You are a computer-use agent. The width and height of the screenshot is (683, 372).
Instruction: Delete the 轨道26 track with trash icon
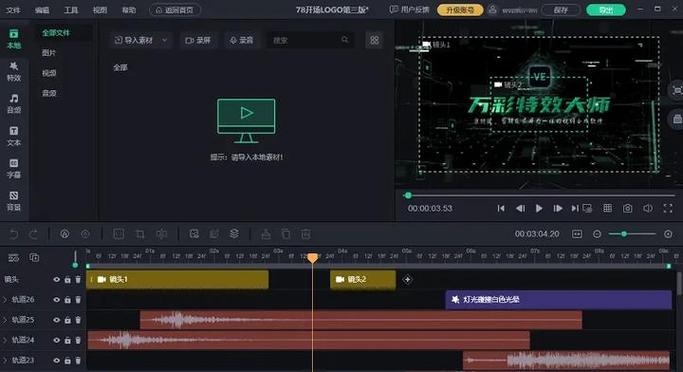click(78, 300)
